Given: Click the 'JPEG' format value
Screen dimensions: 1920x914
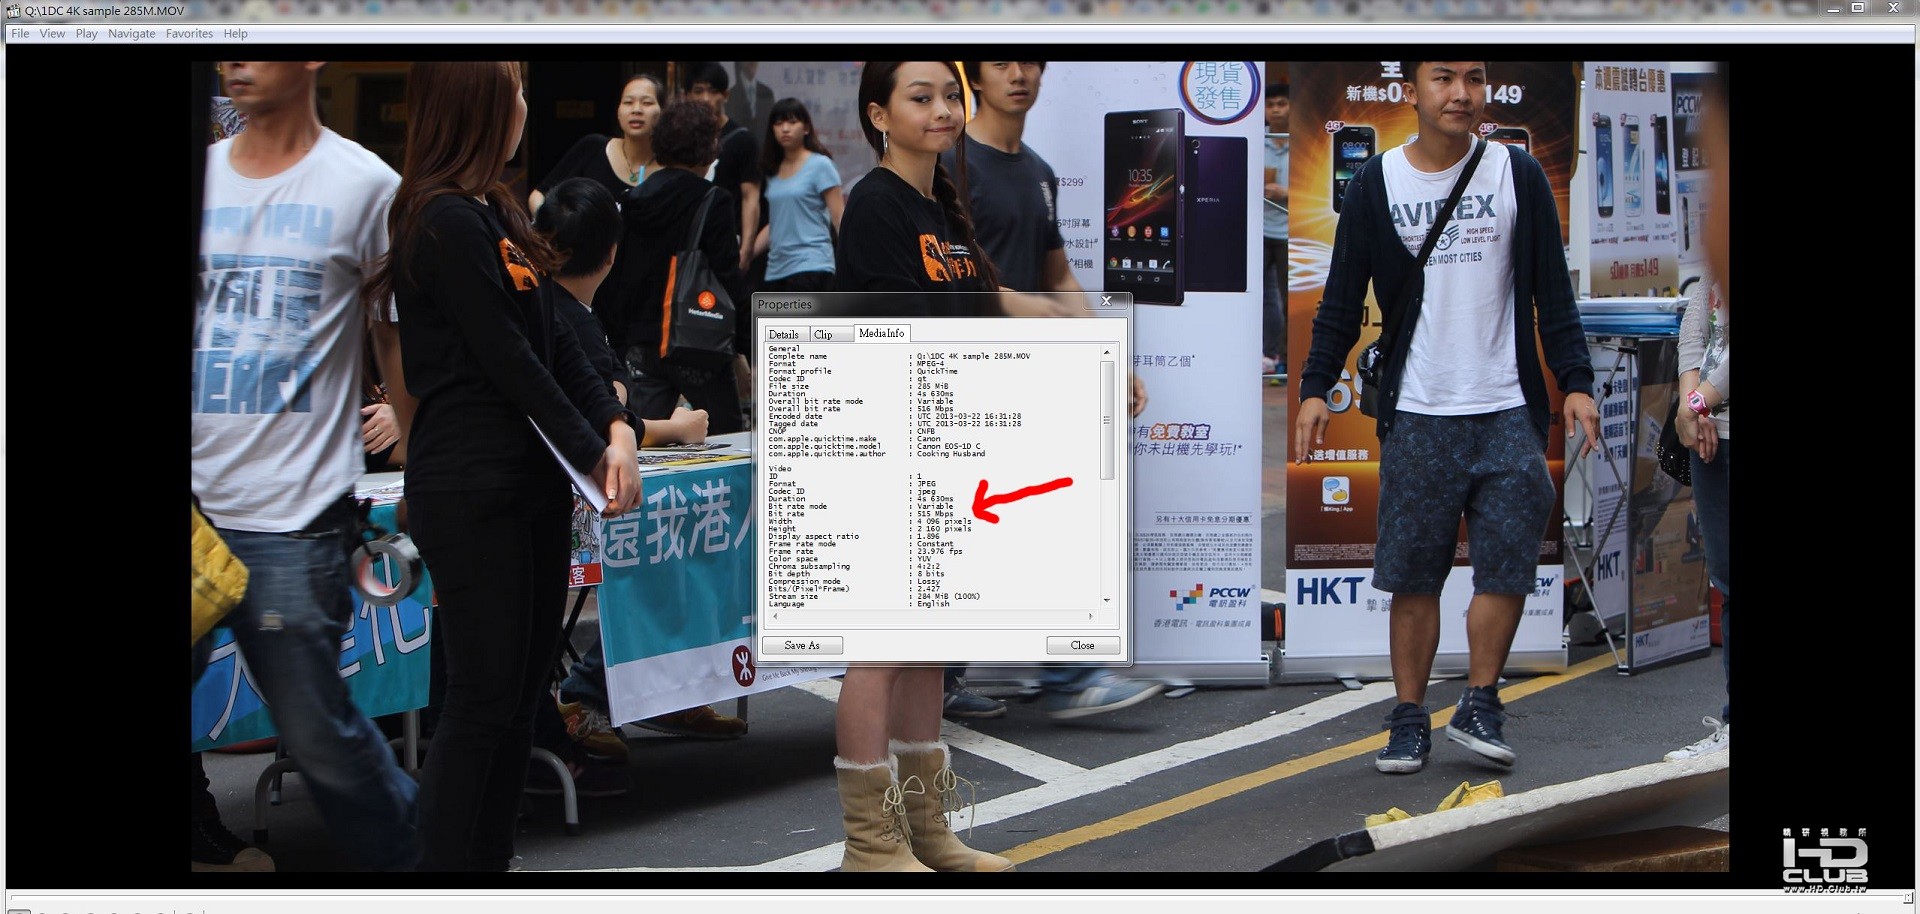Looking at the screenshot, I should [927, 484].
